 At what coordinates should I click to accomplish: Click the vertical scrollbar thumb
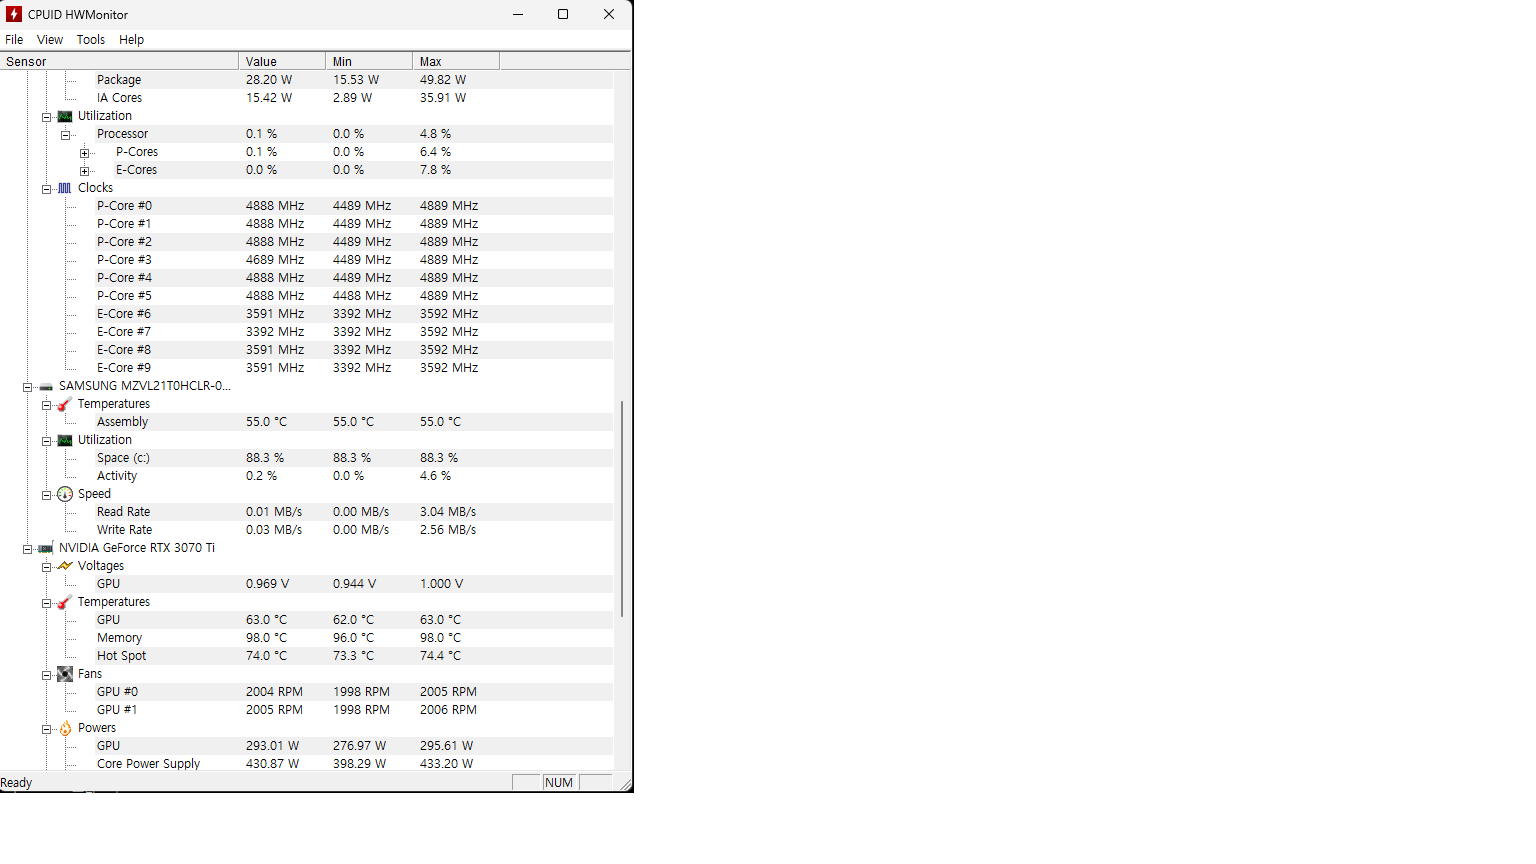tap(622, 509)
